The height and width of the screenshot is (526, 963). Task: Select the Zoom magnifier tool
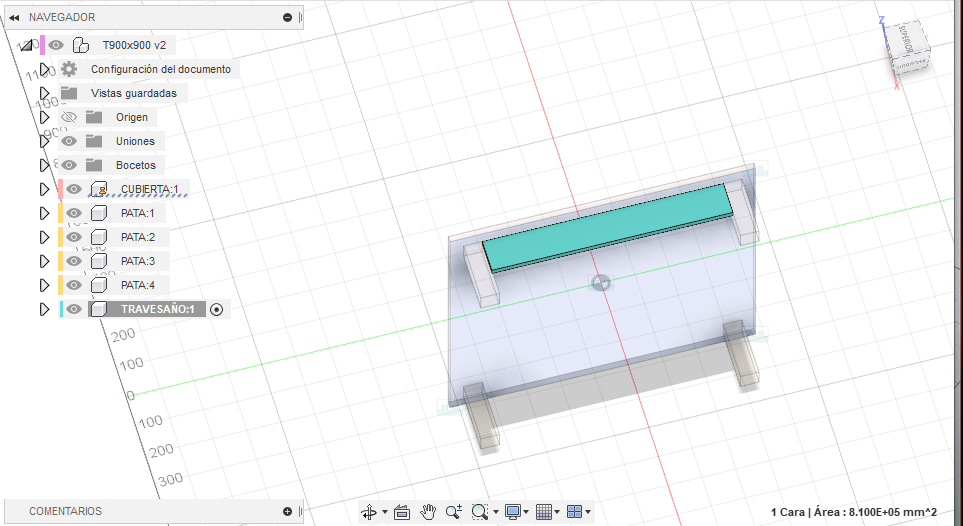454,512
